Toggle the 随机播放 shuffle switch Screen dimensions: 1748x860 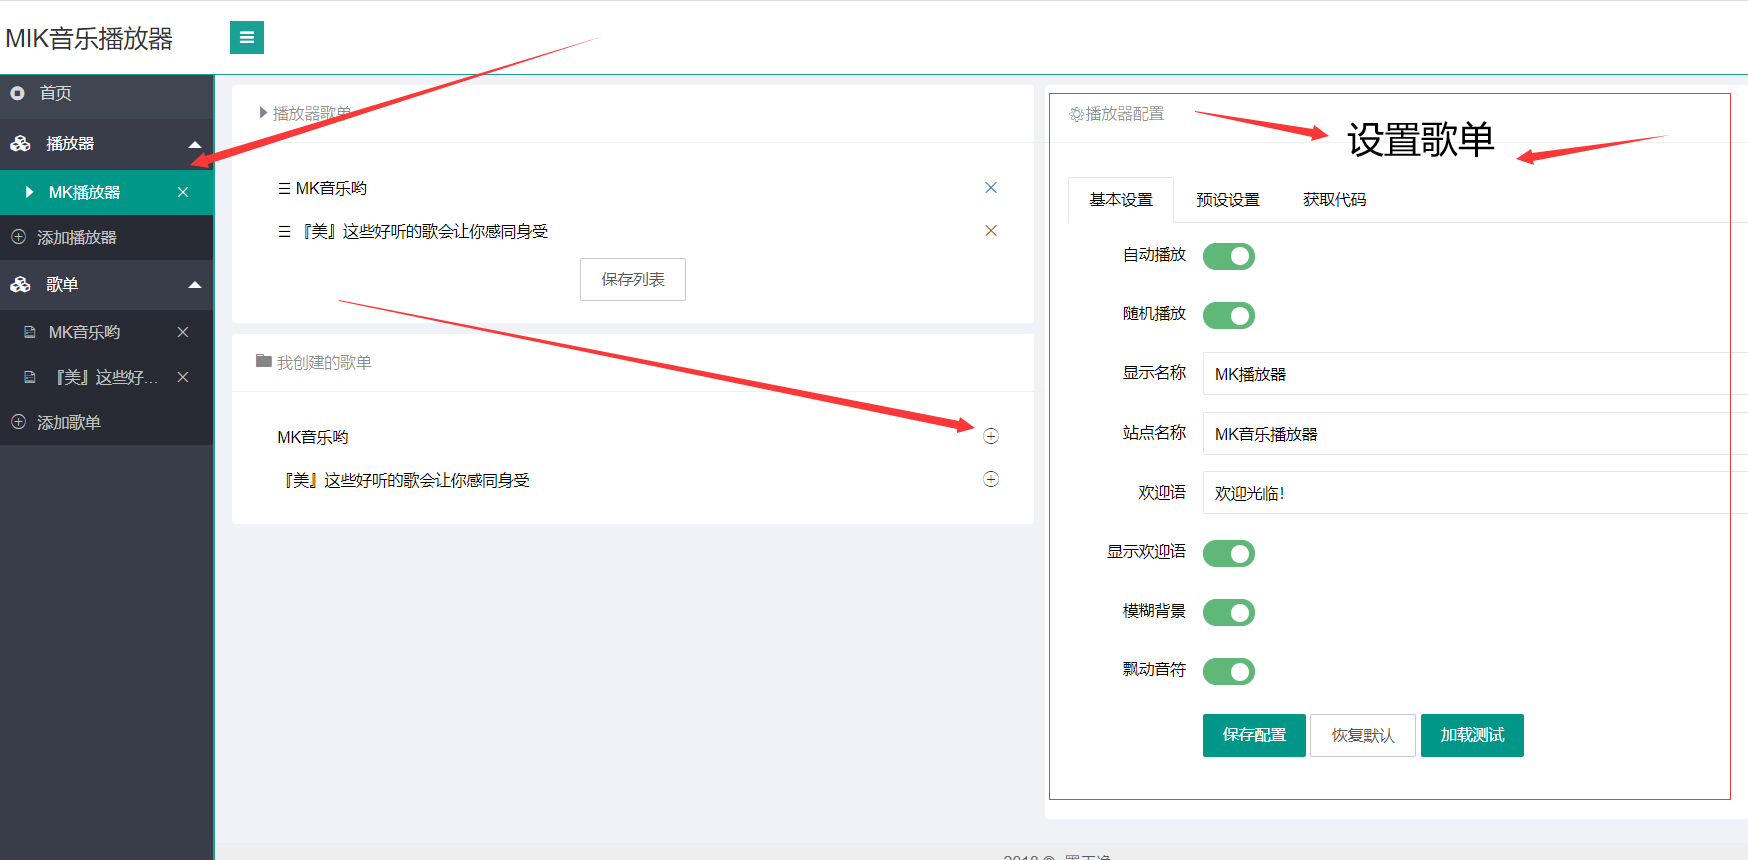tap(1228, 316)
